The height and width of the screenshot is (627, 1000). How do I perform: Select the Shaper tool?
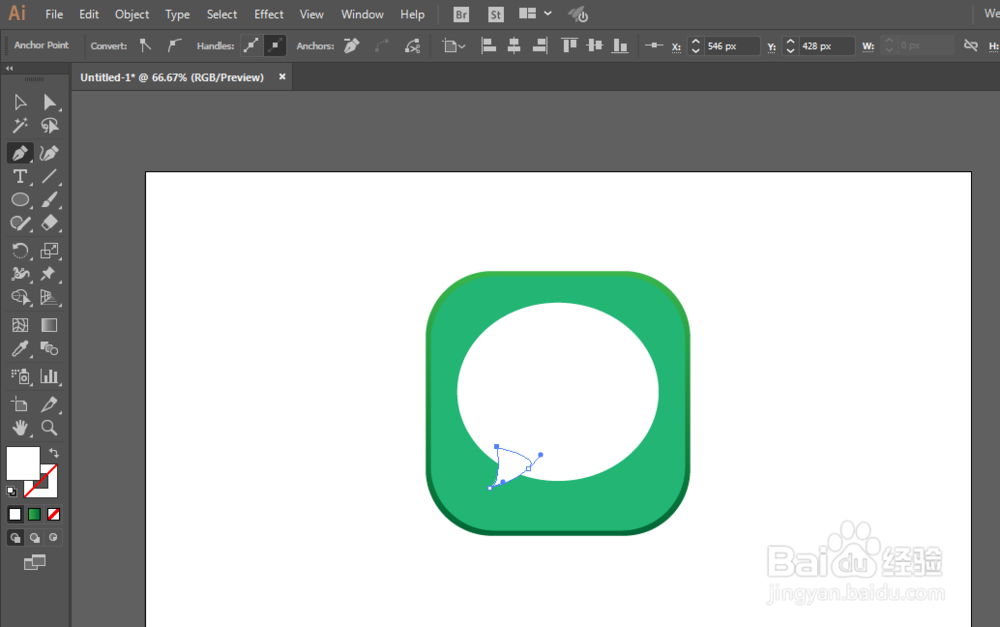pos(20,223)
